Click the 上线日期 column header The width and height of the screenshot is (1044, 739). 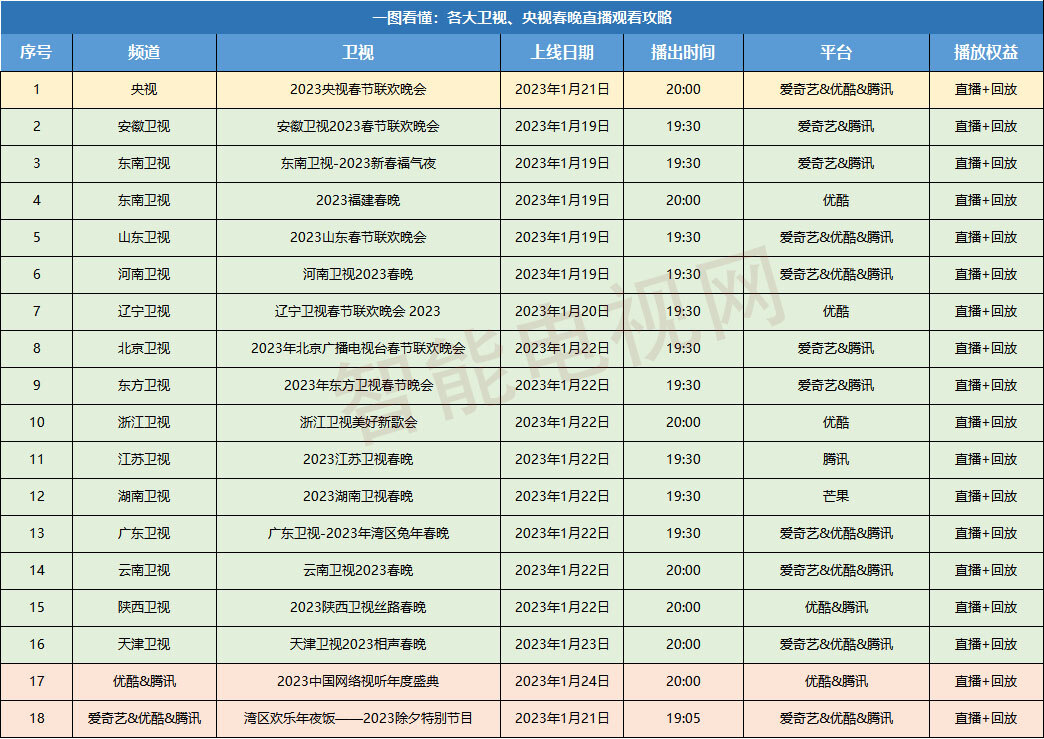pyautogui.click(x=562, y=53)
